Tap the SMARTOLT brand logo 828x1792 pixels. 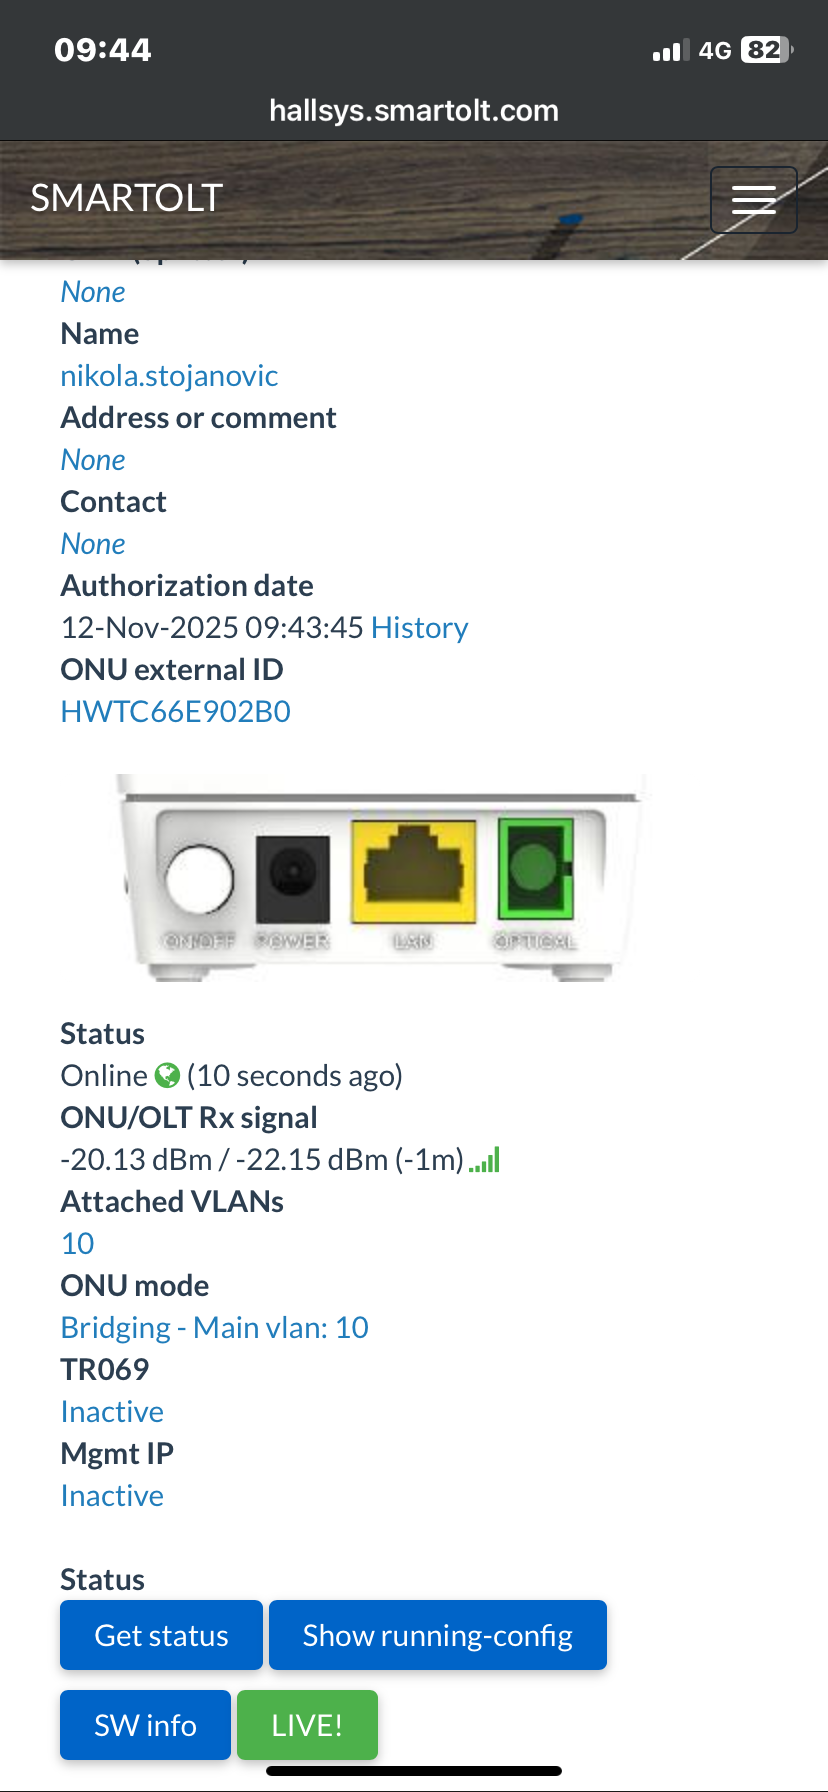[x=126, y=198]
